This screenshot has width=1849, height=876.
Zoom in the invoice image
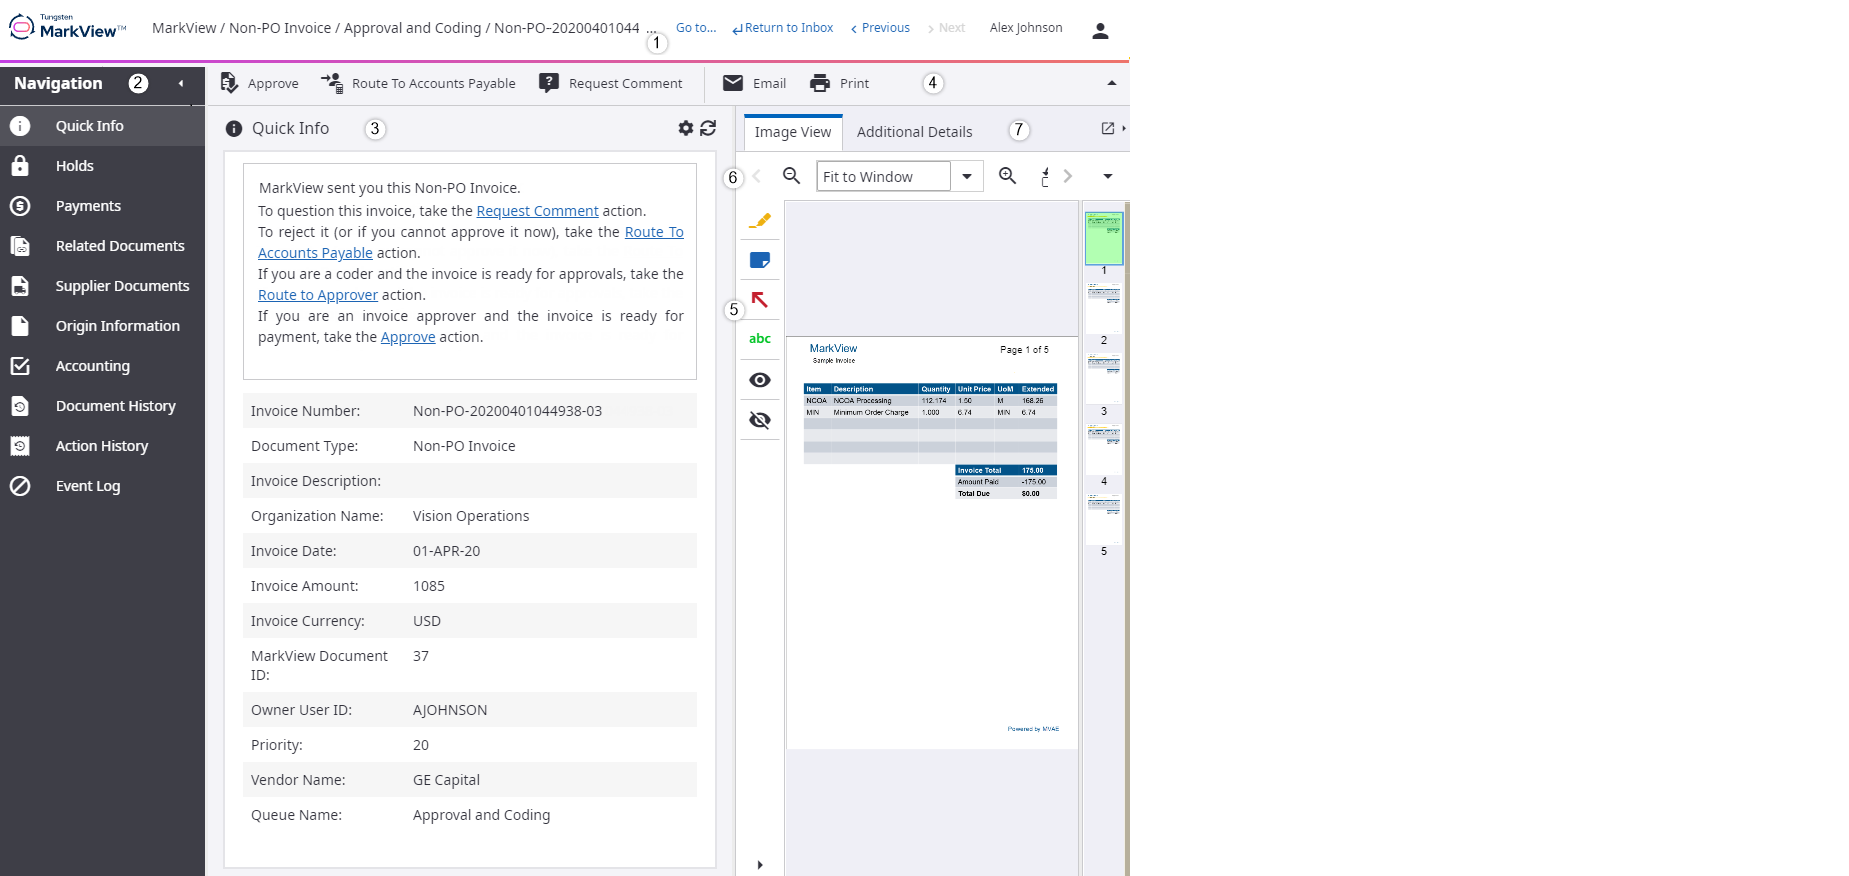(x=1008, y=176)
